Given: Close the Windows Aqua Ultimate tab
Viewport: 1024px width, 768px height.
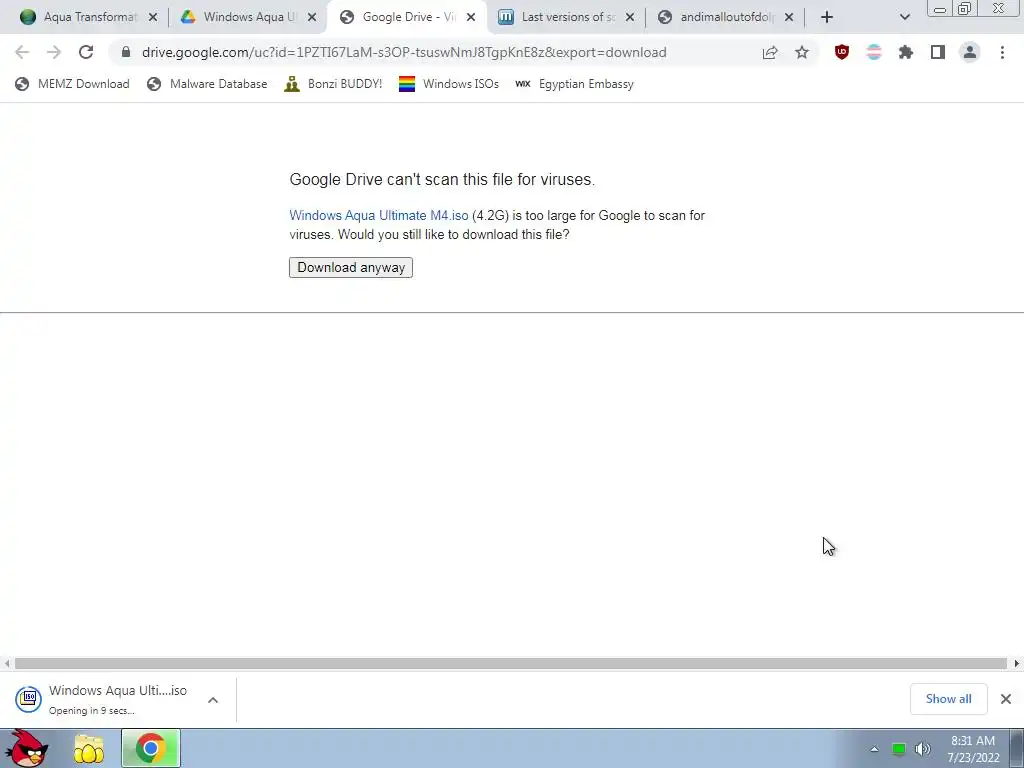Looking at the screenshot, I should (x=312, y=17).
